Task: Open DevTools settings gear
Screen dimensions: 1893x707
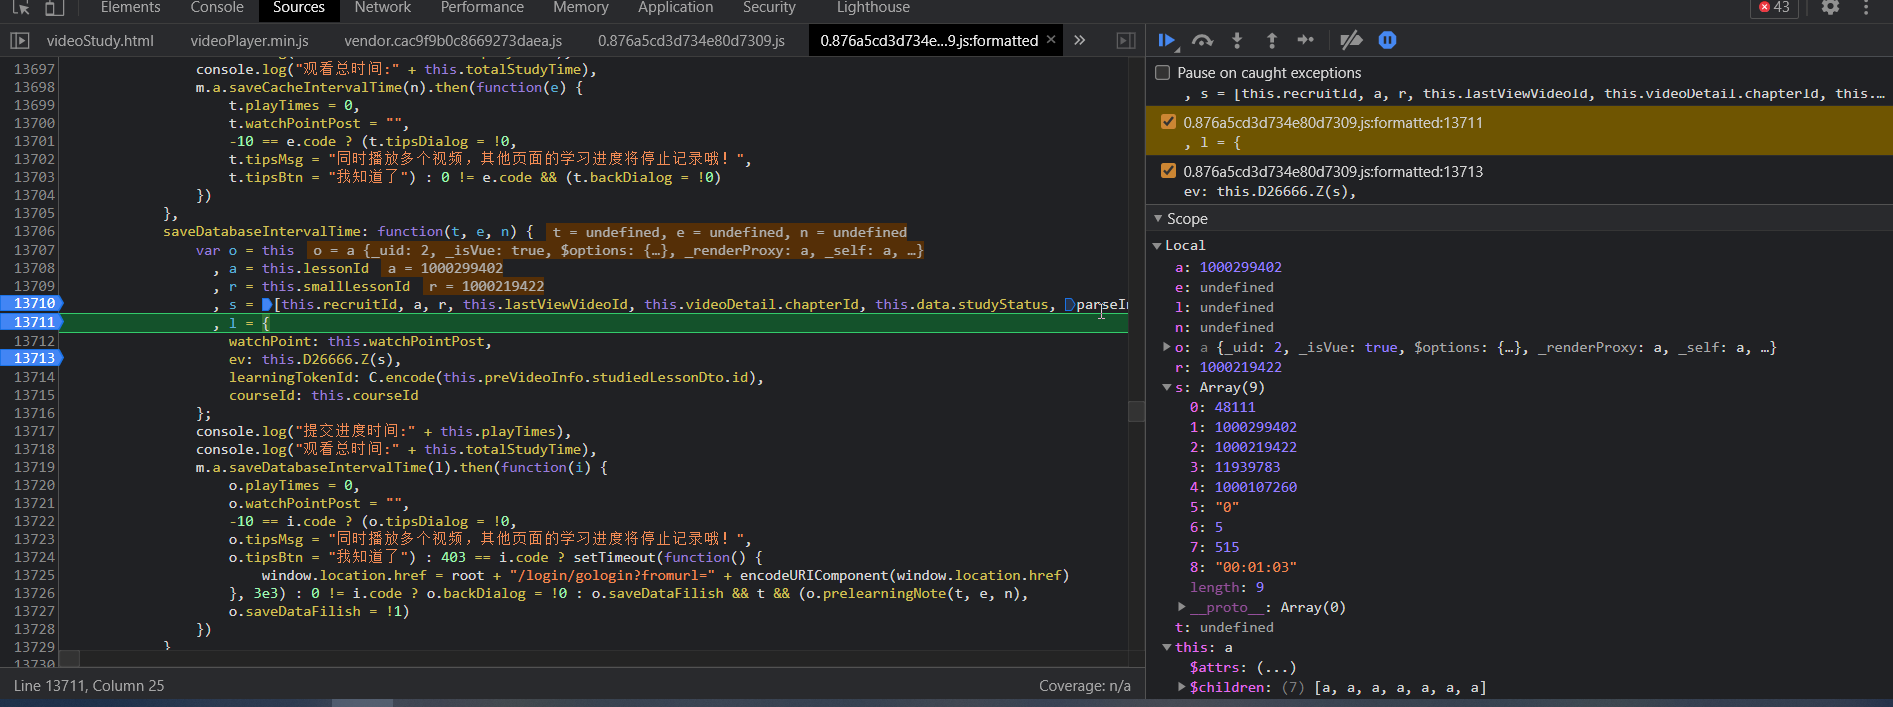Action: (1830, 8)
